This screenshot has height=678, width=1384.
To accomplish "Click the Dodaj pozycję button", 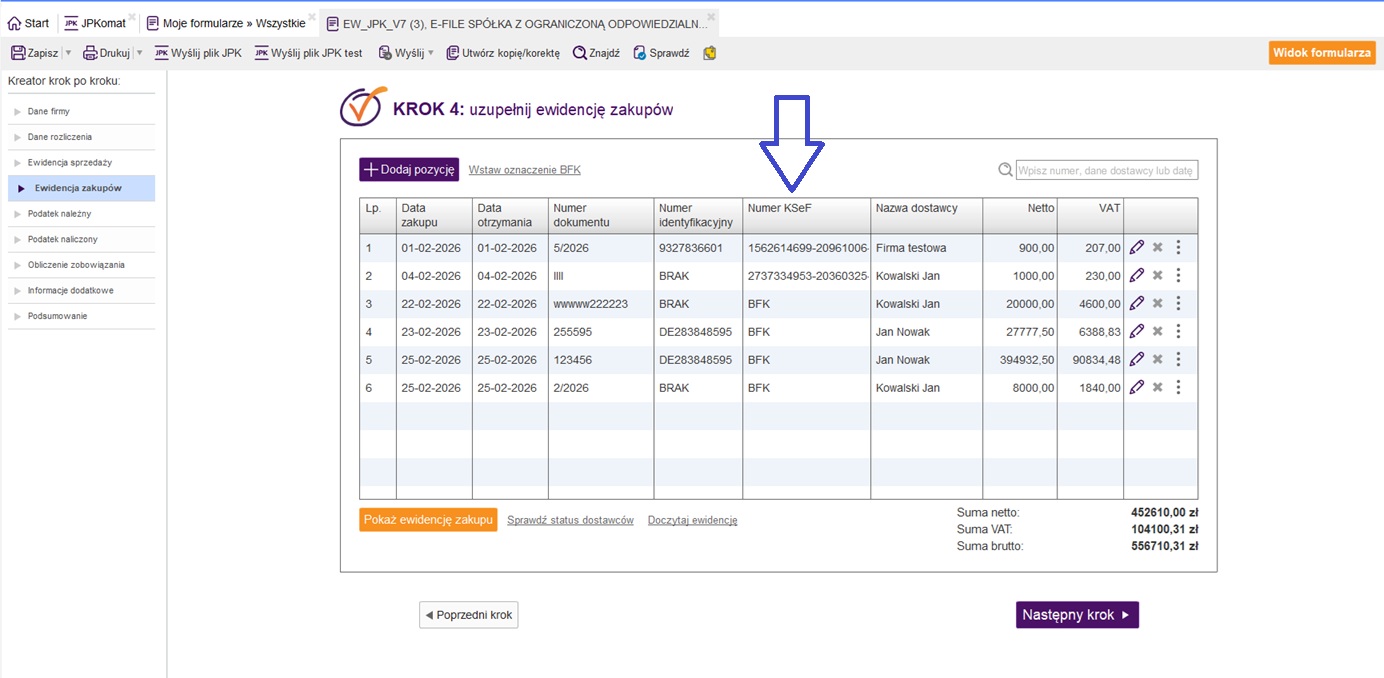I will 408,170.
